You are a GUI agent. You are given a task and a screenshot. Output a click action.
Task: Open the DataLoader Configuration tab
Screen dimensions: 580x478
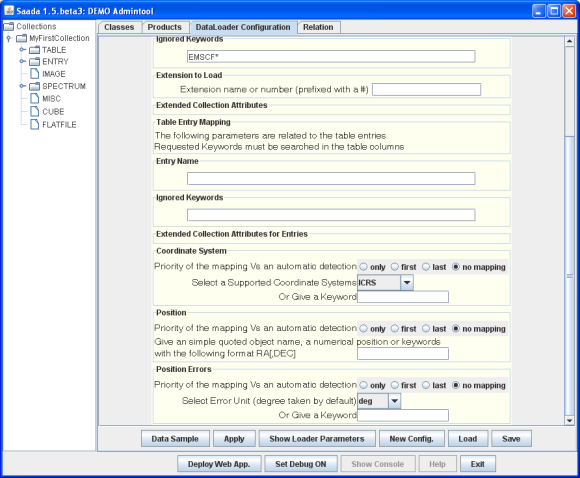[x=243, y=27]
